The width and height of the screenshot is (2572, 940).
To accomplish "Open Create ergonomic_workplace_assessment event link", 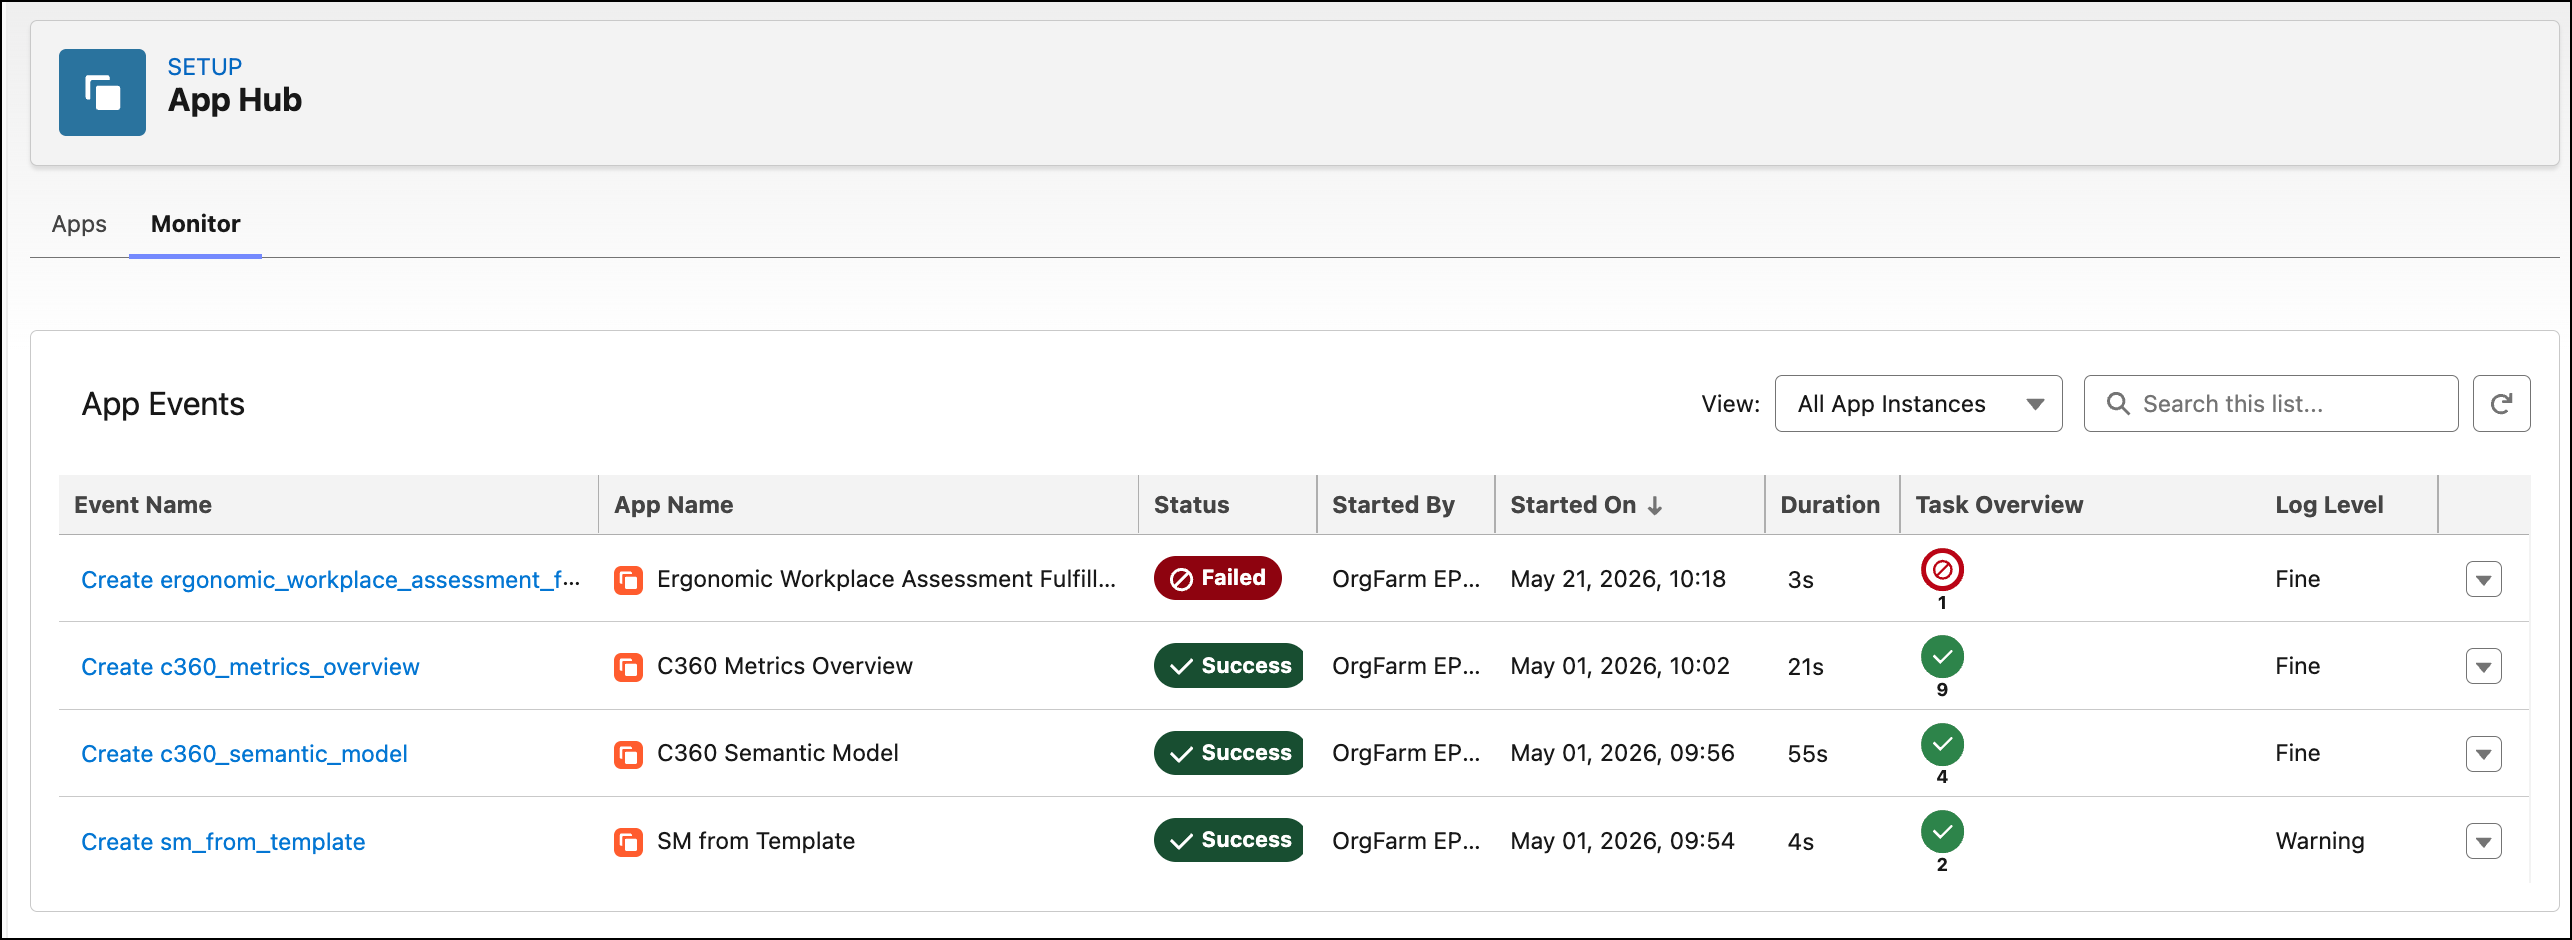I will (330, 580).
